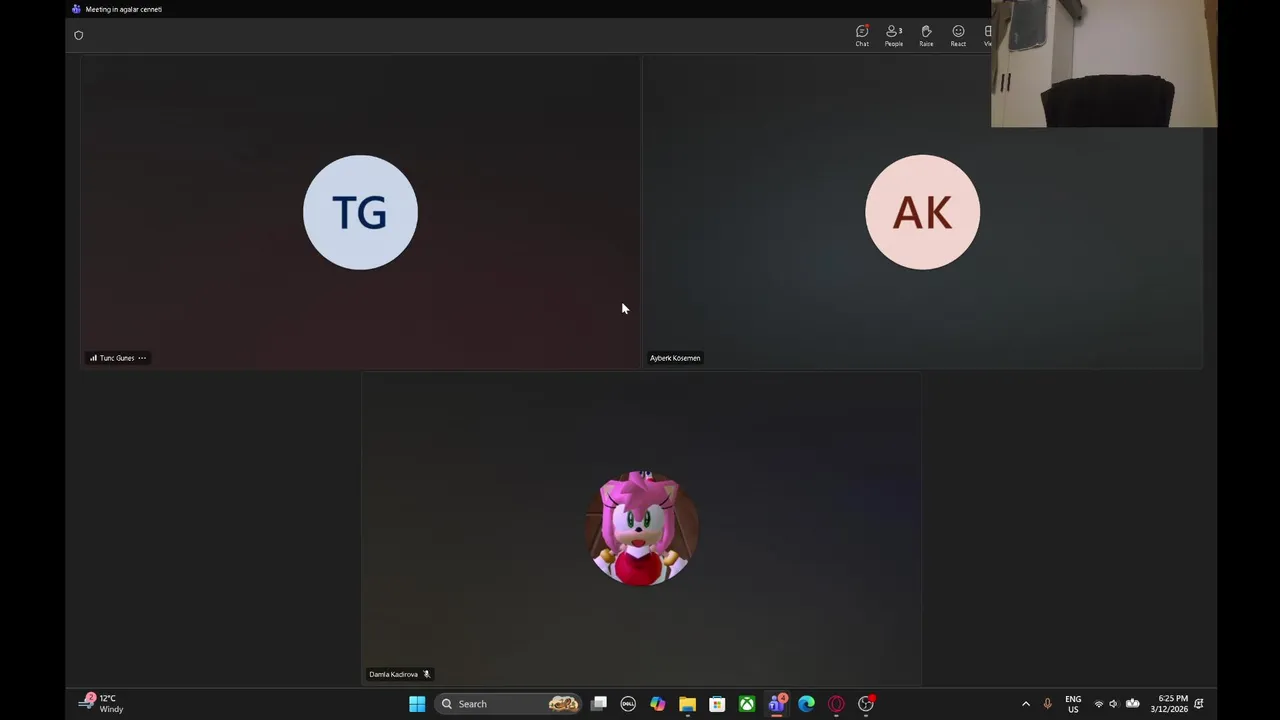Raise your hand in the meeting
Image resolution: width=1280 pixels, height=720 pixels.
click(926, 35)
